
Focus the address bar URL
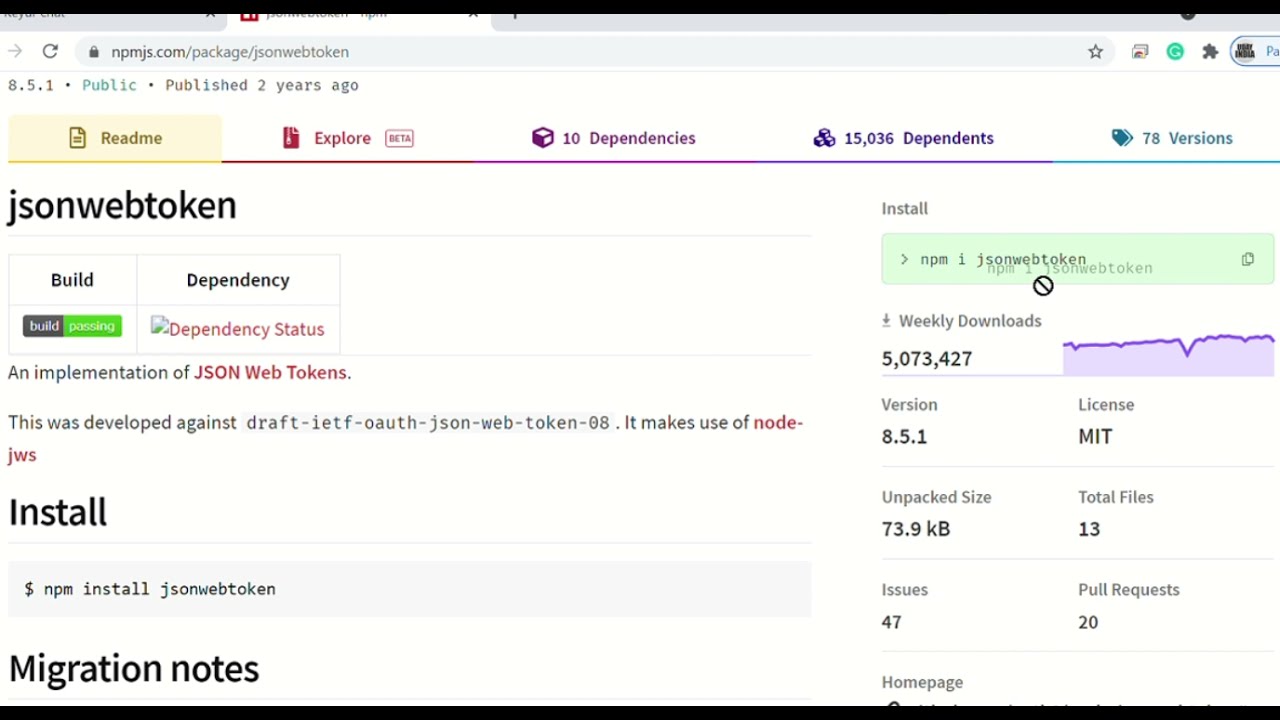[x=230, y=52]
